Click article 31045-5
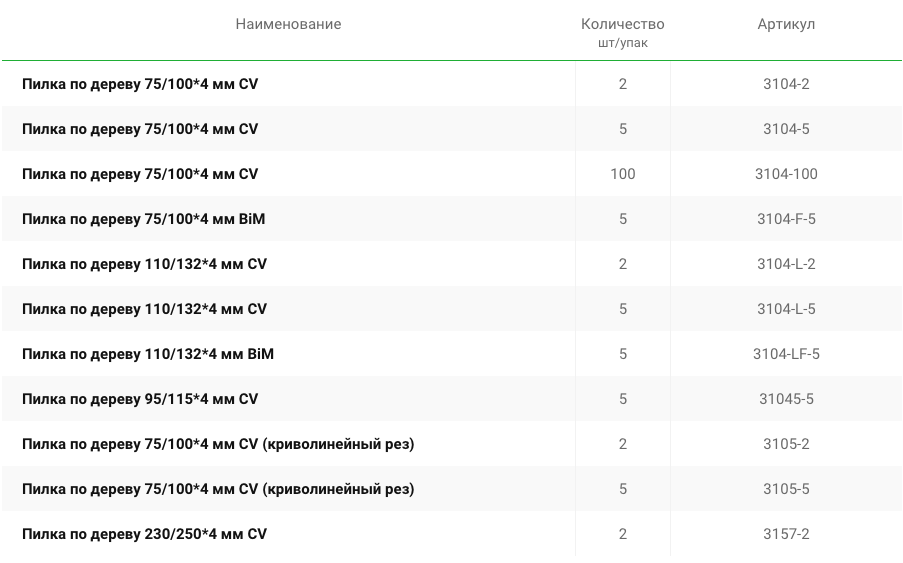This screenshot has width=903, height=563. tap(786, 398)
